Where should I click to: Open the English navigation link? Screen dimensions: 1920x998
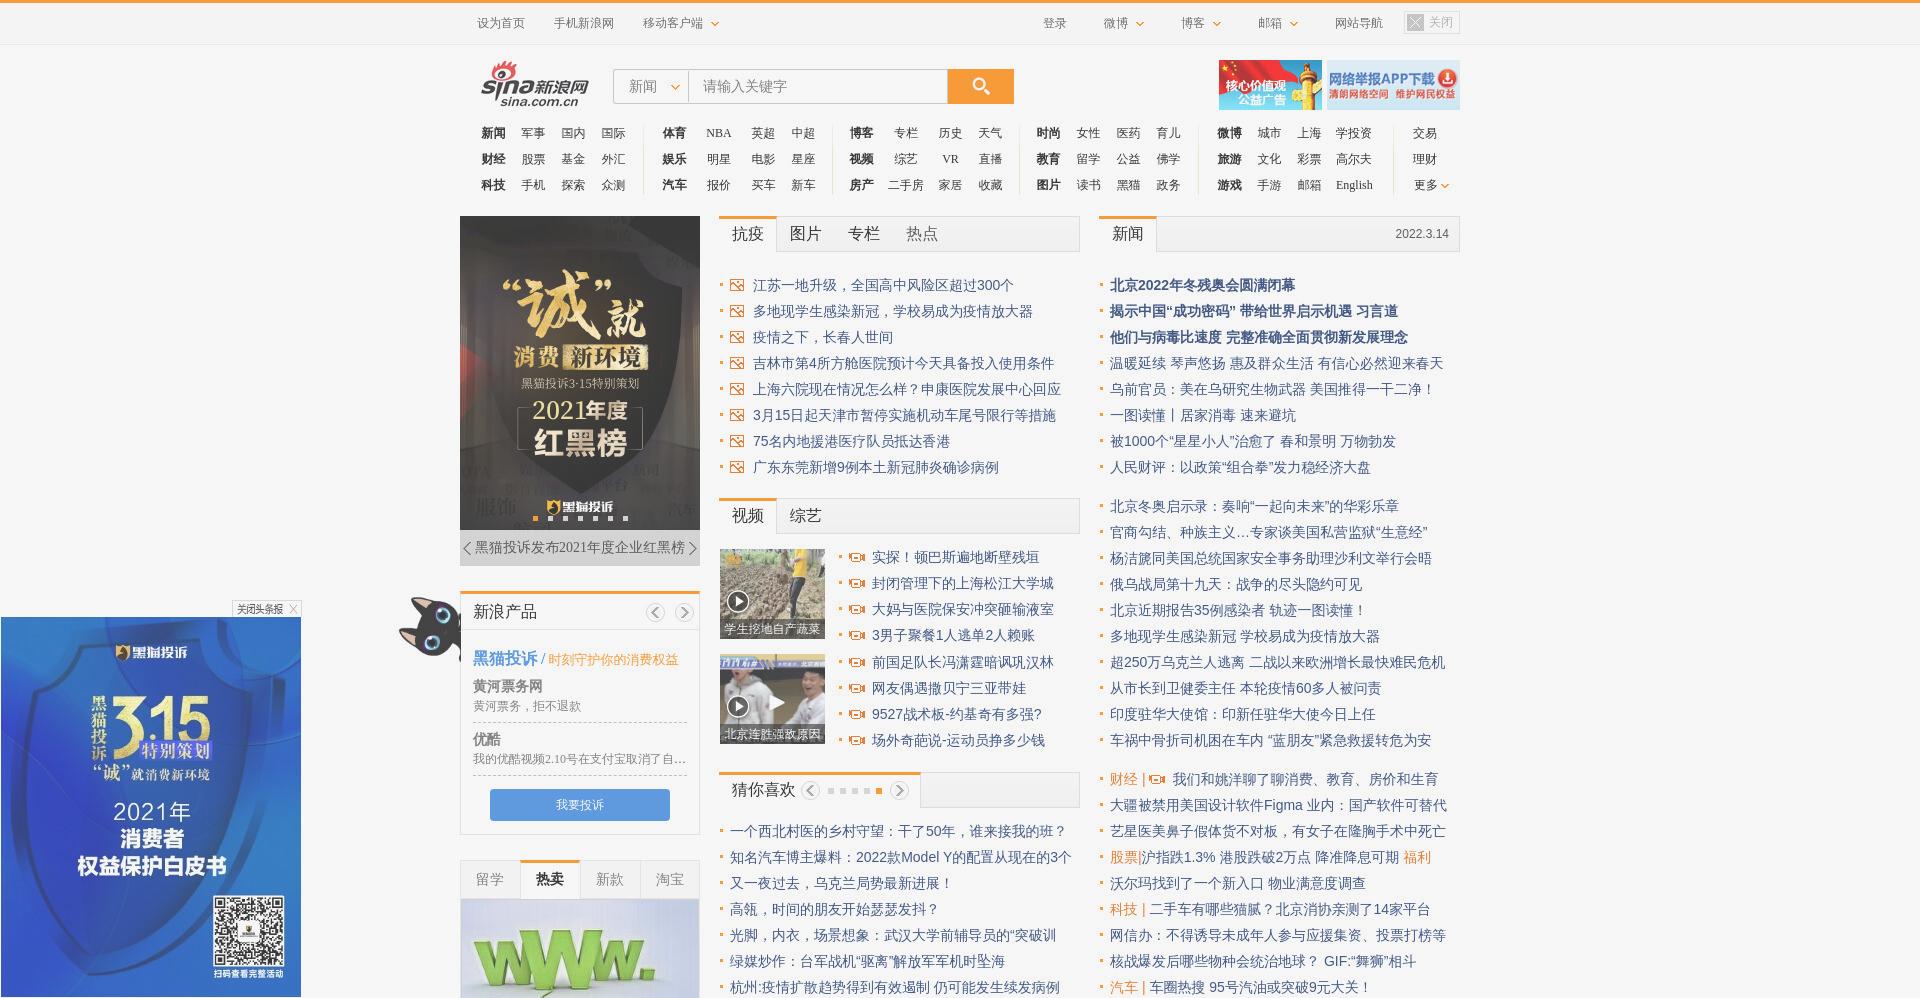coord(1354,185)
